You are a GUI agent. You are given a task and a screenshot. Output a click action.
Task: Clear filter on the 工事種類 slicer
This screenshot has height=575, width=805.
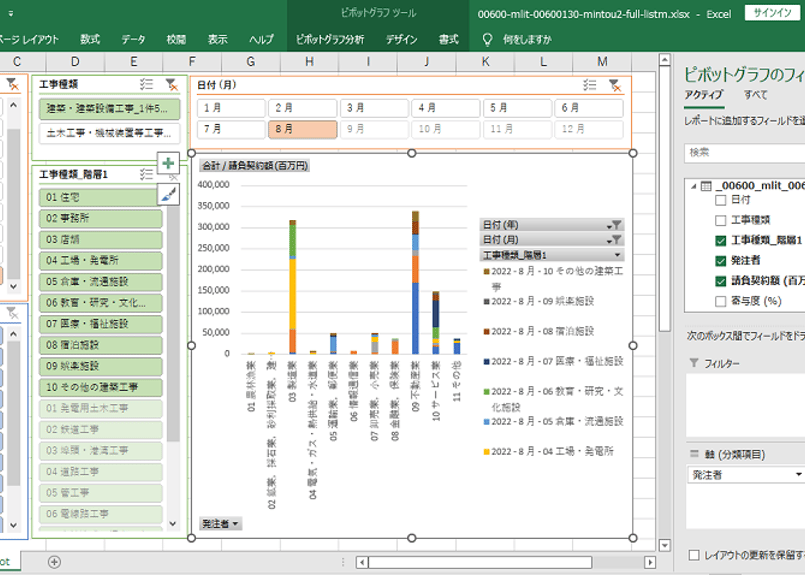pos(171,85)
